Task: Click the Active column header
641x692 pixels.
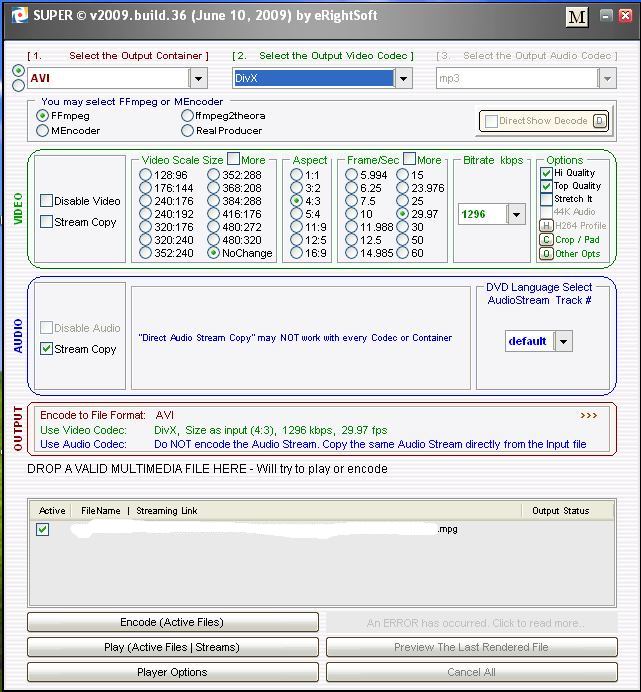Action: click(x=52, y=511)
